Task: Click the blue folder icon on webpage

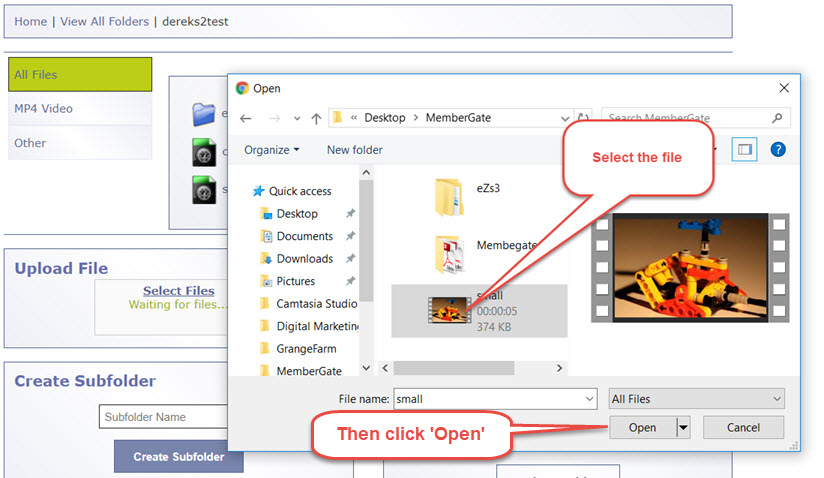Action: click(x=204, y=114)
